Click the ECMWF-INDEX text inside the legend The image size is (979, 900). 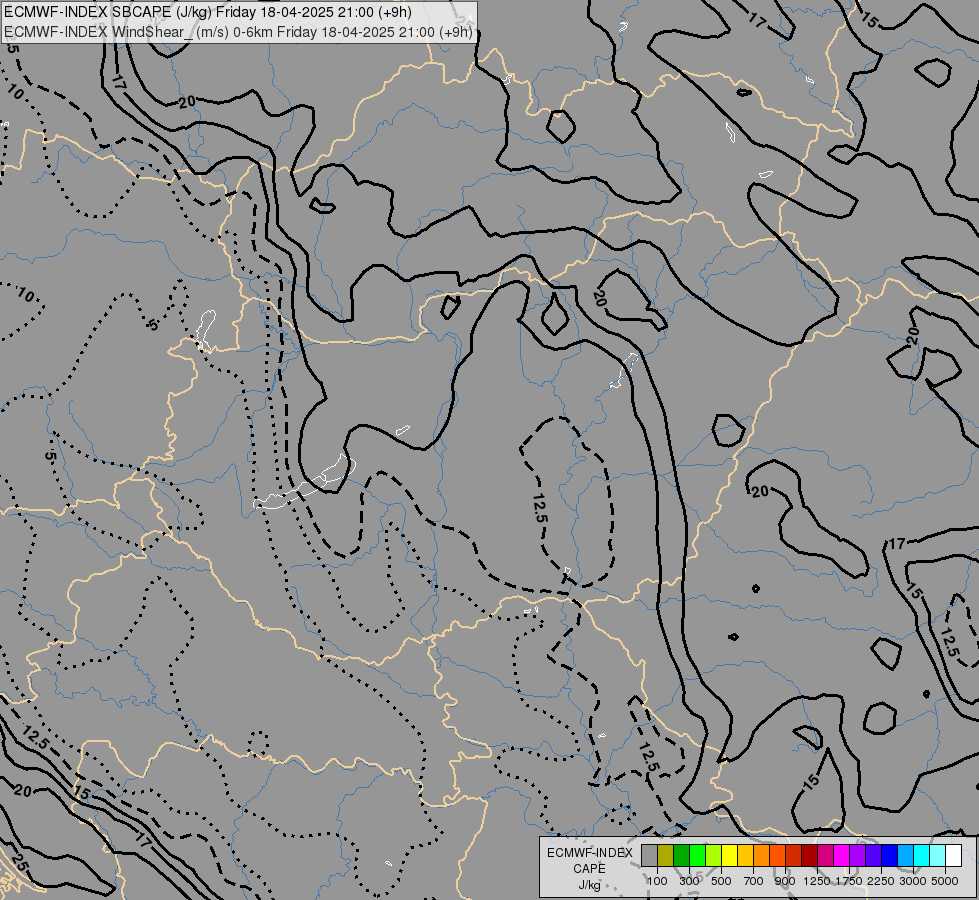coord(590,853)
